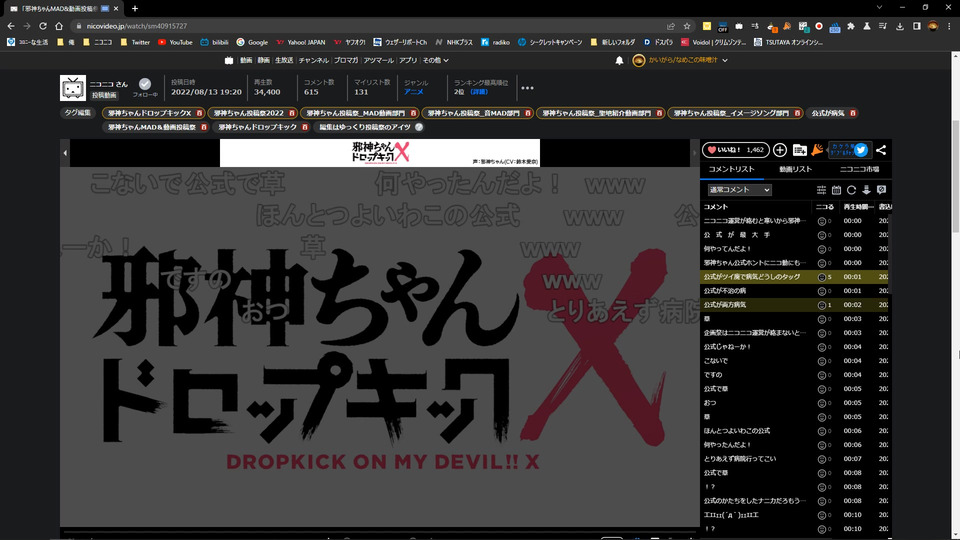The width and height of the screenshot is (960, 540).
Task: Click the share icon beside the Twitter button
Action: coord(881,150)
